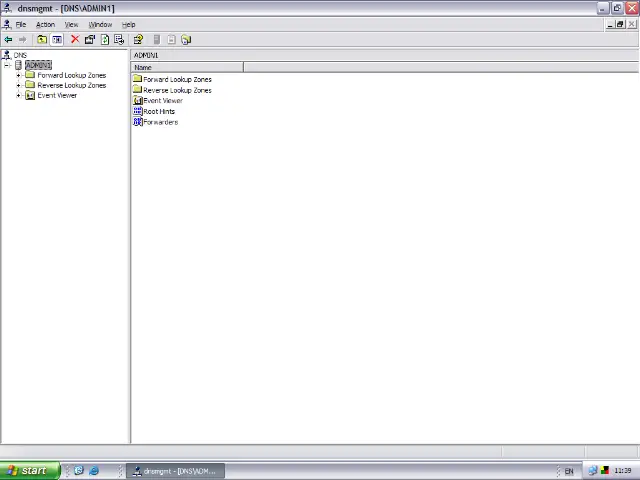Screen dimensions: 640x480
Task: Click Reverse Lookup Zones folder icon in list
Action: (x=138, y=89)
